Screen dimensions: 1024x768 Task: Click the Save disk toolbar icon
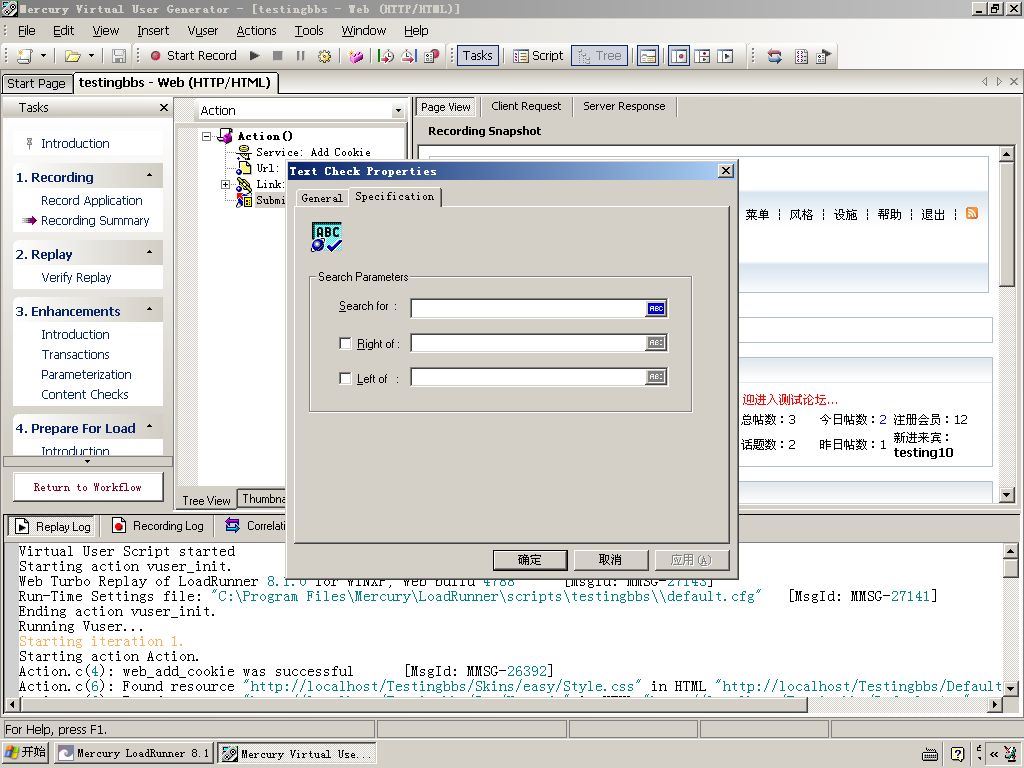coord(119,56)
